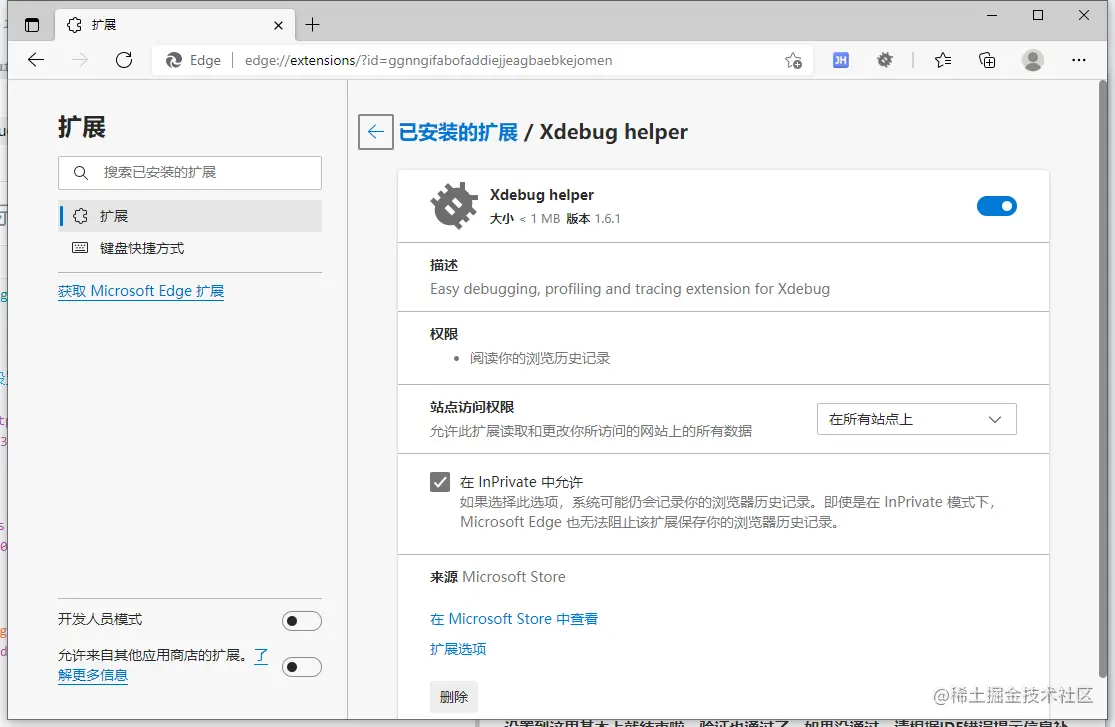Click version text 版本 1.6.1

(x=593, y=219)
